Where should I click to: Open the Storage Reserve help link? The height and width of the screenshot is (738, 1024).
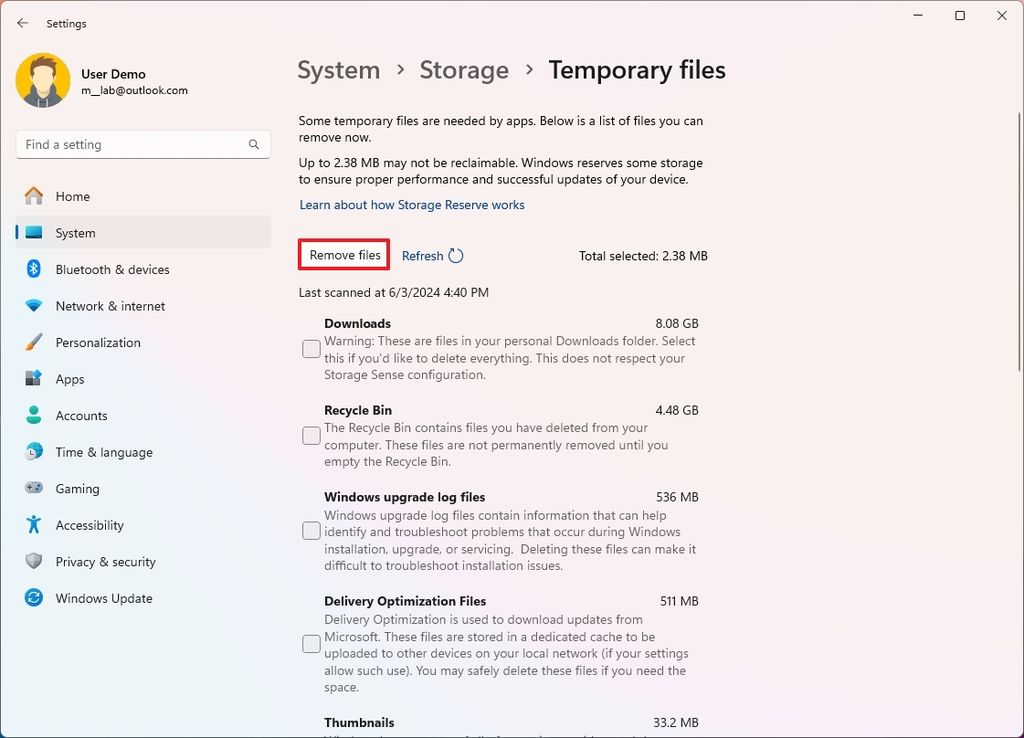pyautogui.click(x=412, y=204)
